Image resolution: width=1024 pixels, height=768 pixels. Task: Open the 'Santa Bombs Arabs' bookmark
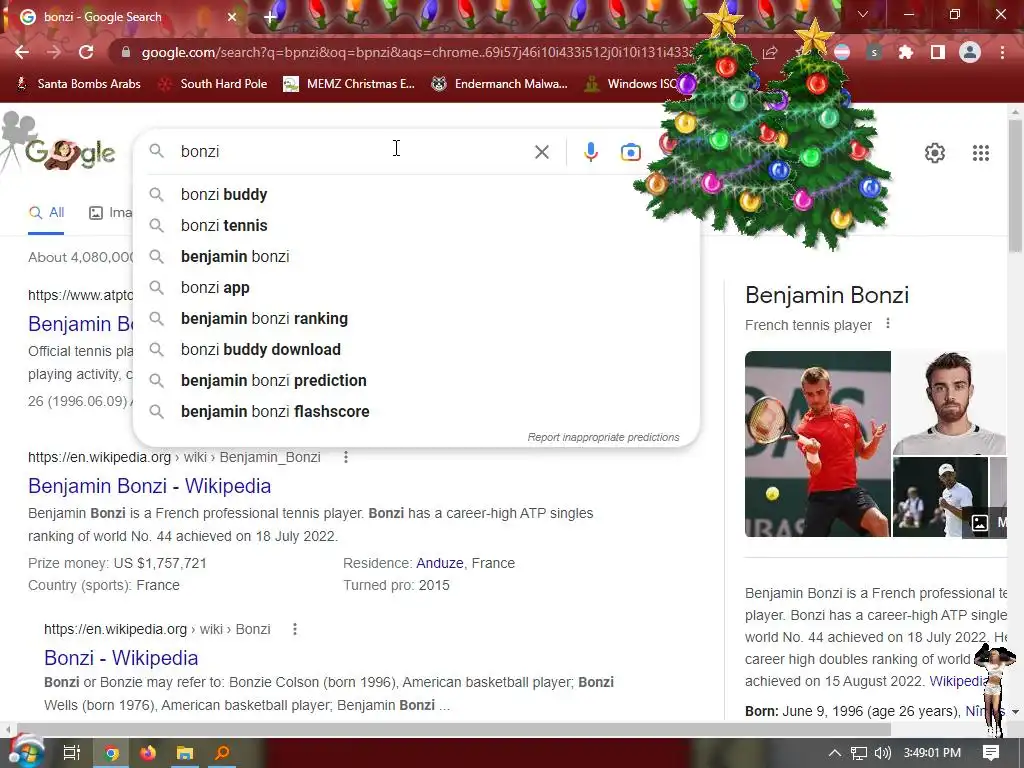[x=78, y=84]
